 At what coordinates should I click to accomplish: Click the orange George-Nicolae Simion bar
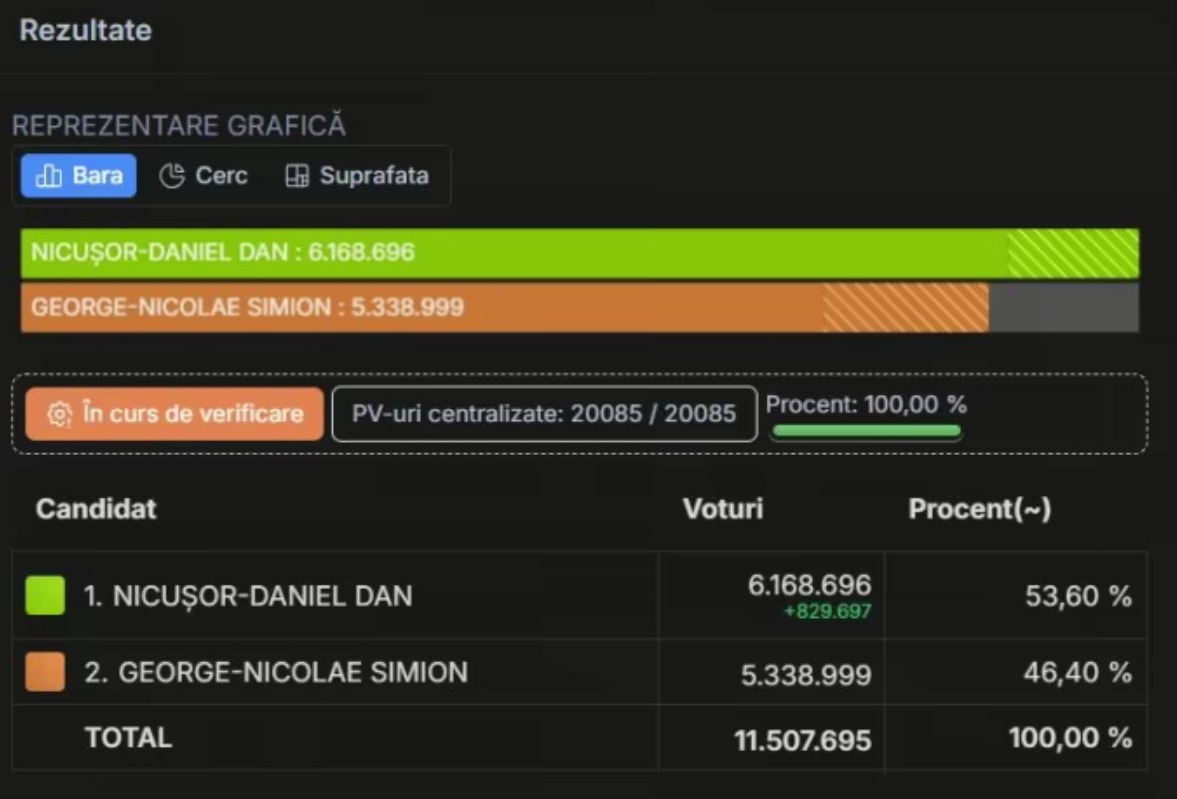500,307
